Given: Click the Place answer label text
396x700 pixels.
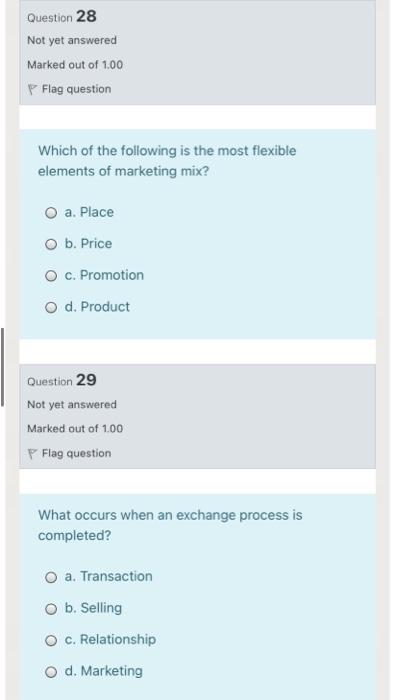Looking at the screenshot, I should click(x=96, y=212).
